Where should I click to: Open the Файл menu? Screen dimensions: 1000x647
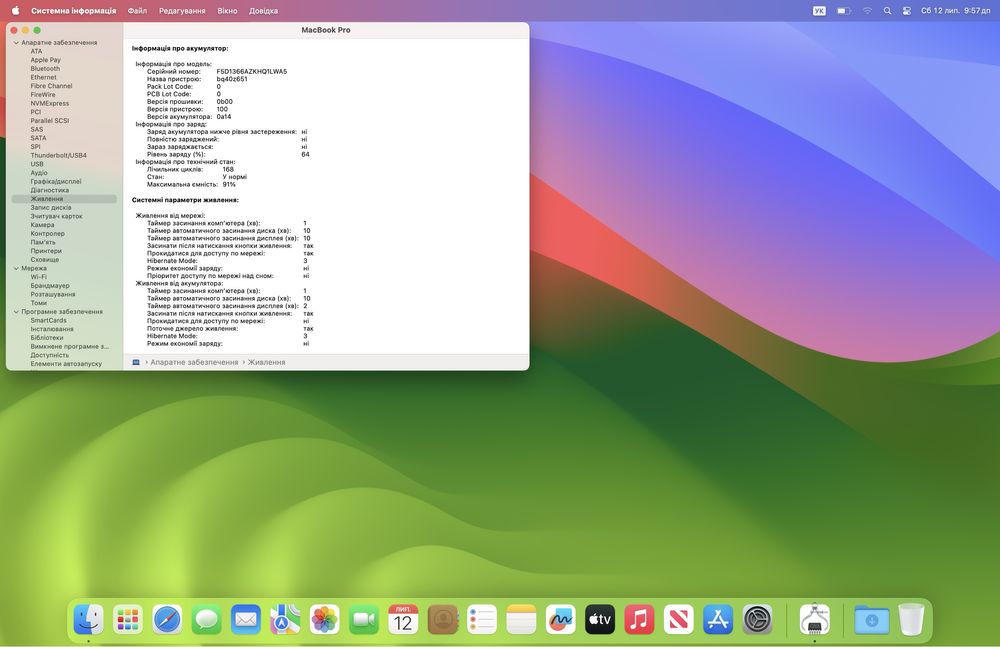click(x=137, y=11)
